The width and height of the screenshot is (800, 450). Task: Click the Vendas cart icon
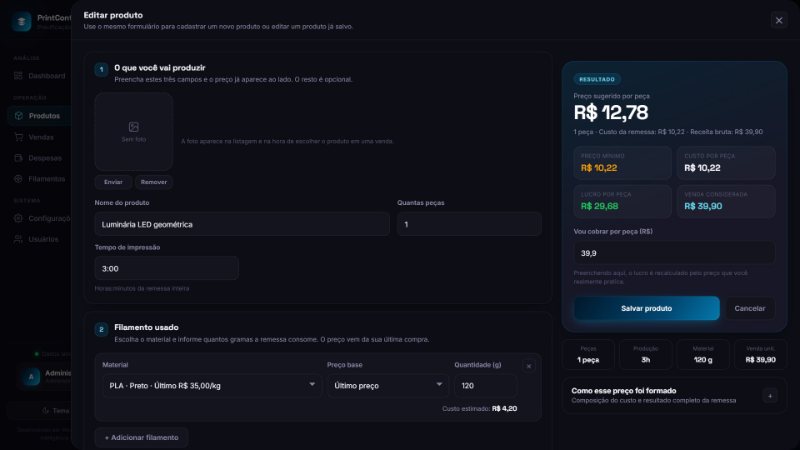[x=18, y=137]
